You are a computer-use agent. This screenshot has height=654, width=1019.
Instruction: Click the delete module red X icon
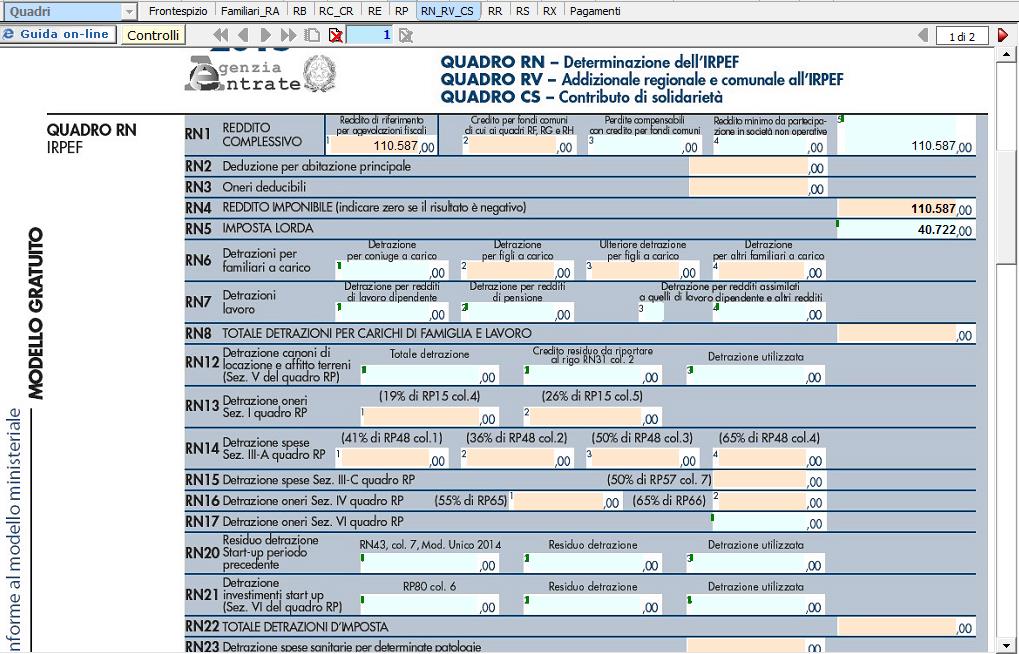tap(335, 35)
